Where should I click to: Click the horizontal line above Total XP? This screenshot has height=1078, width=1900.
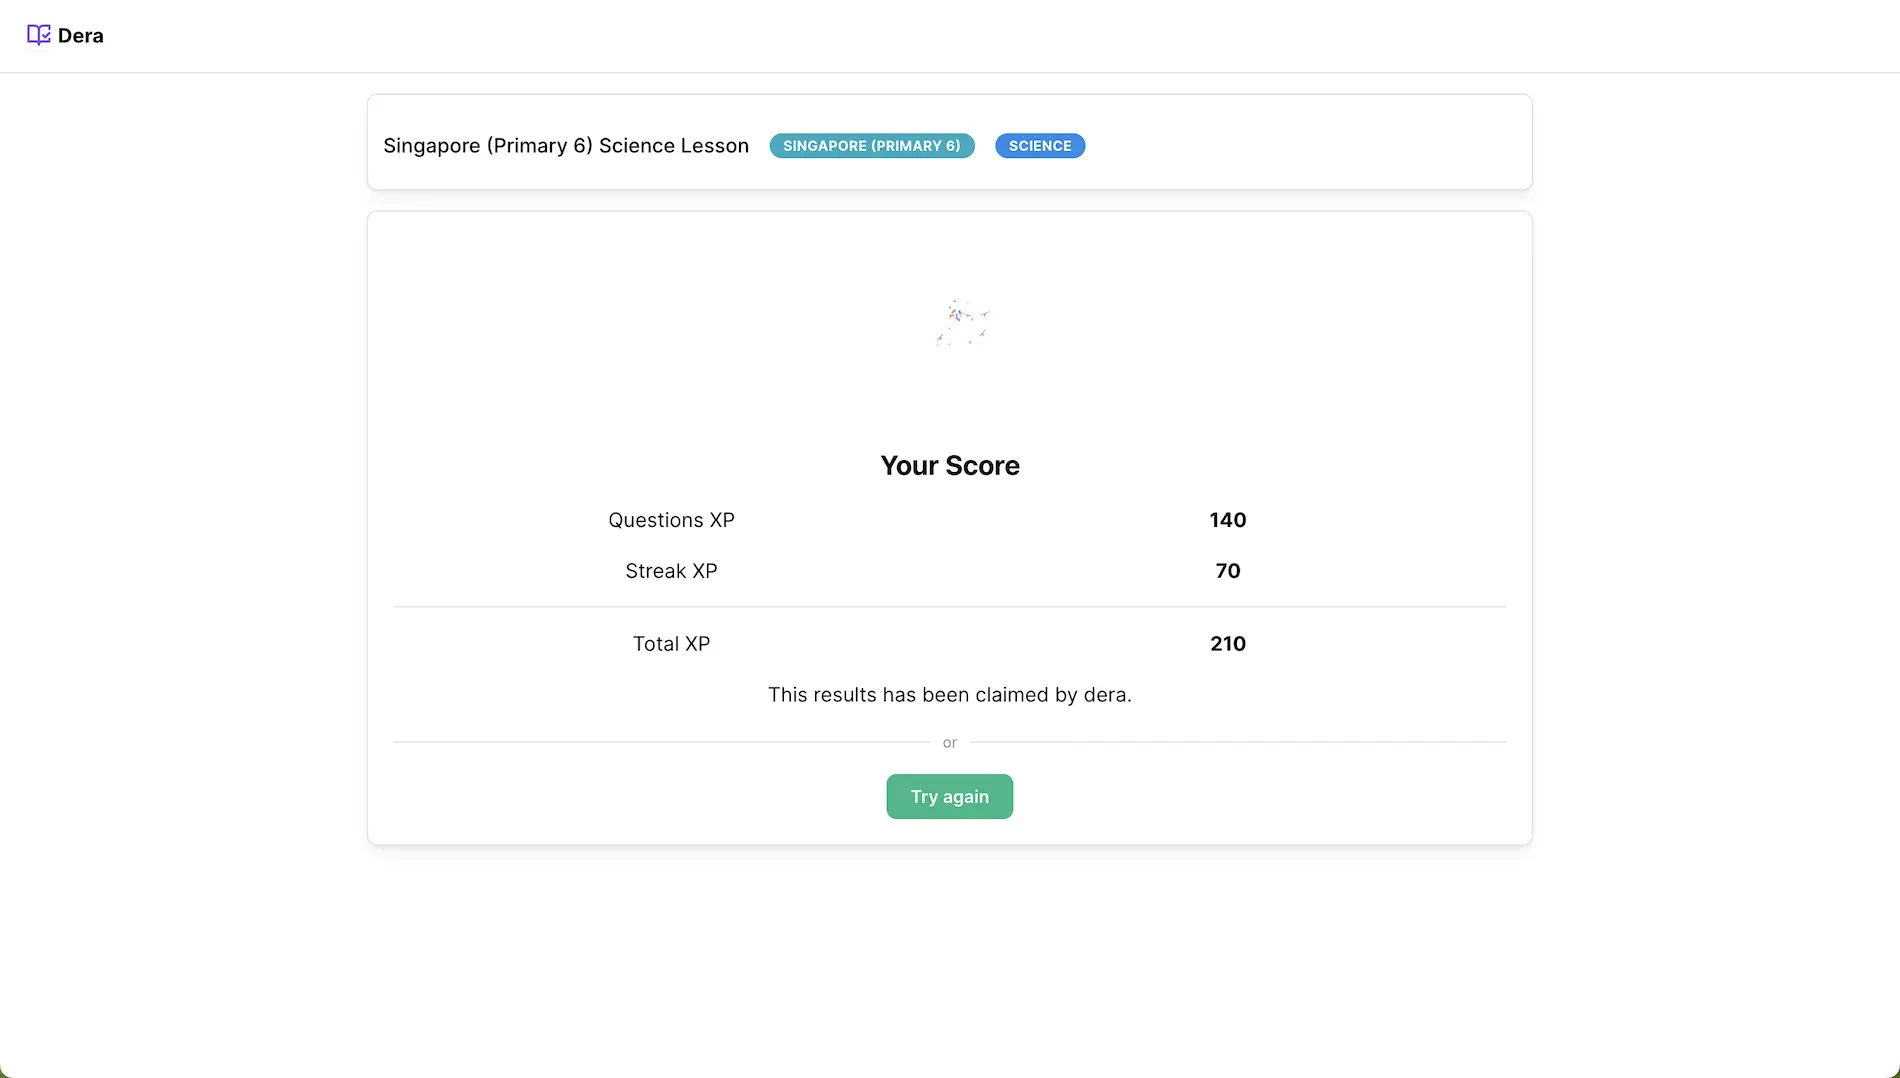(x=949, y=606)
